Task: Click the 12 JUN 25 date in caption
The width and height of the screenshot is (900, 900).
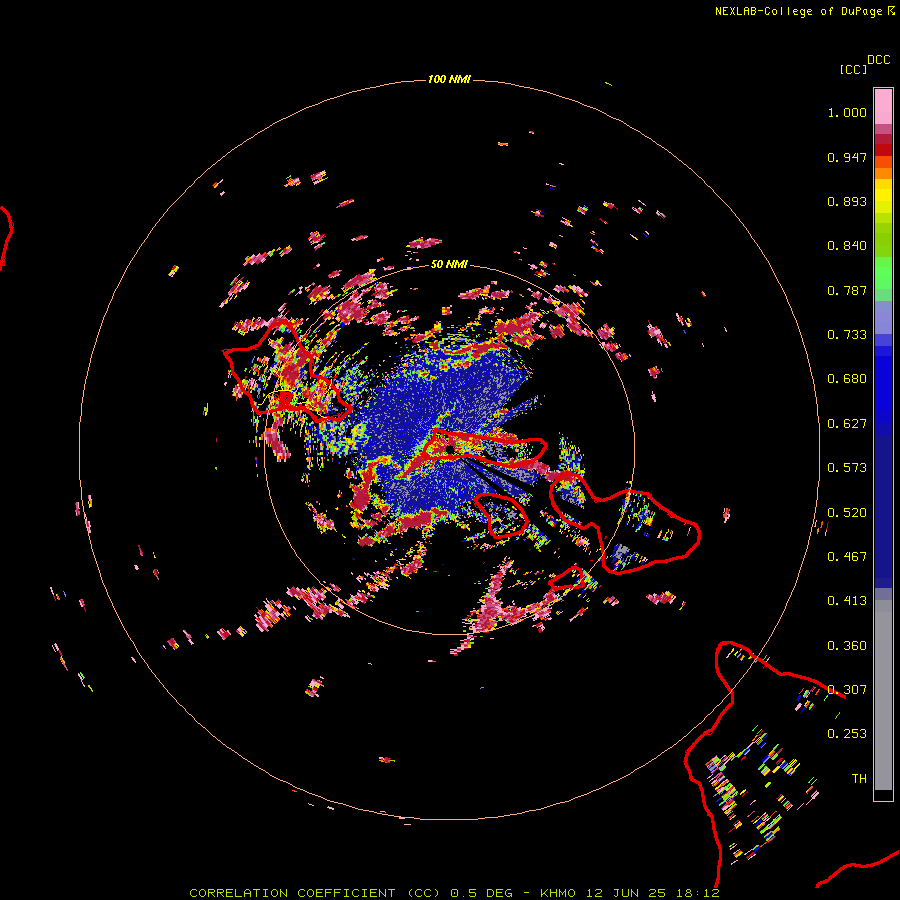Action: coord(626,893)
